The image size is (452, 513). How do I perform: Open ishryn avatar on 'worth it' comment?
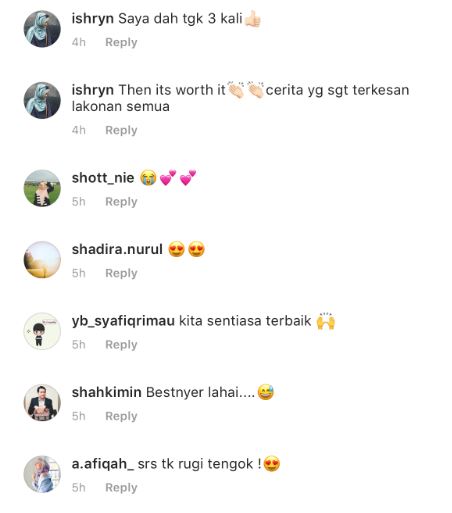pos(42,100)
